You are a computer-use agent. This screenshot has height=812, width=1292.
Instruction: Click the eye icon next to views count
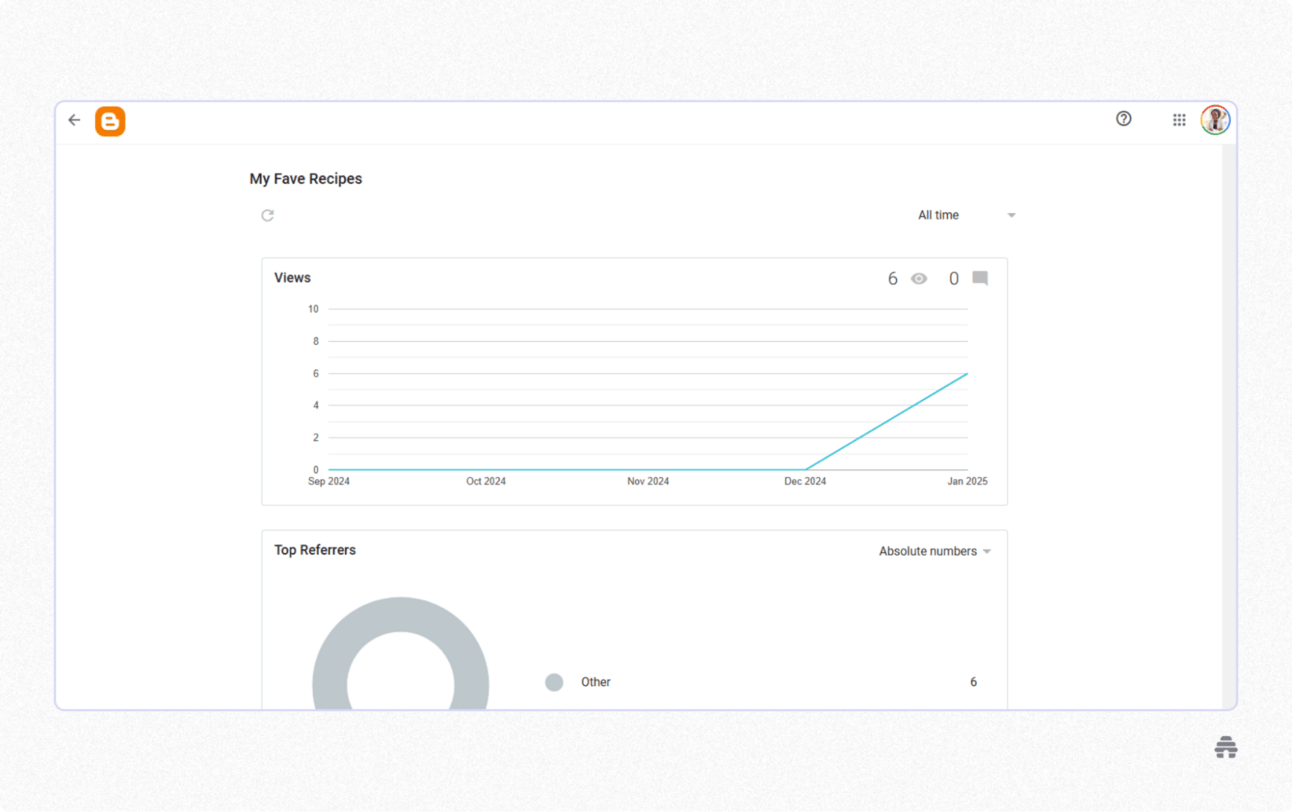tap(919, 278)
